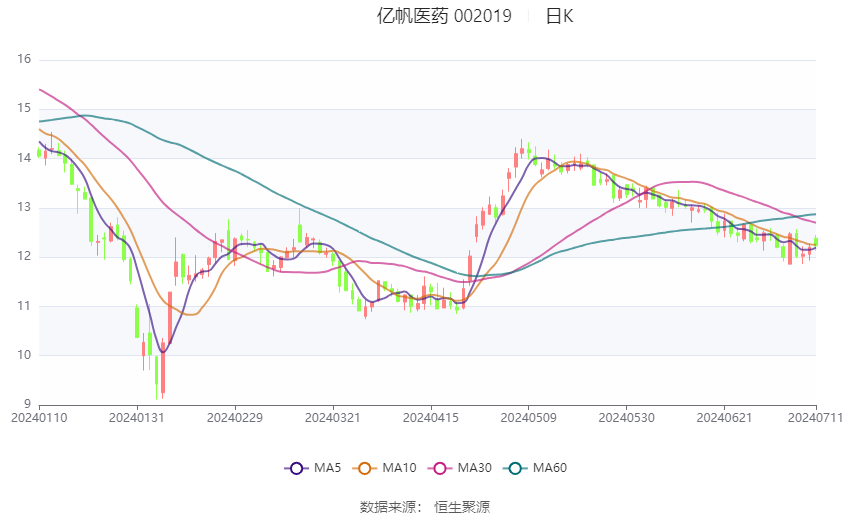Click the x-axis date label 20240509

point(528,418)
